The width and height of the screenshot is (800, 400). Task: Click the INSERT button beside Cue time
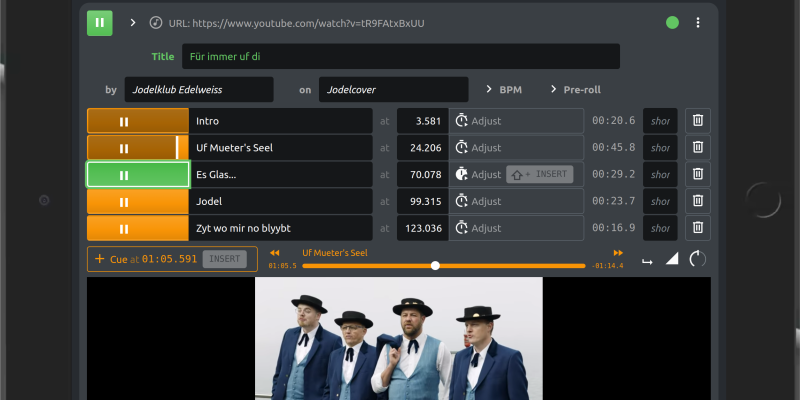[x=224, y=259]
